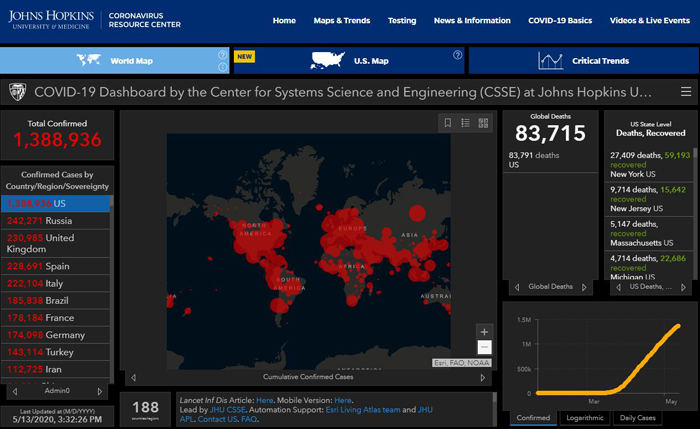
Task: Open the first Here link for the Lancet article
Action: (x=264, y=400)
